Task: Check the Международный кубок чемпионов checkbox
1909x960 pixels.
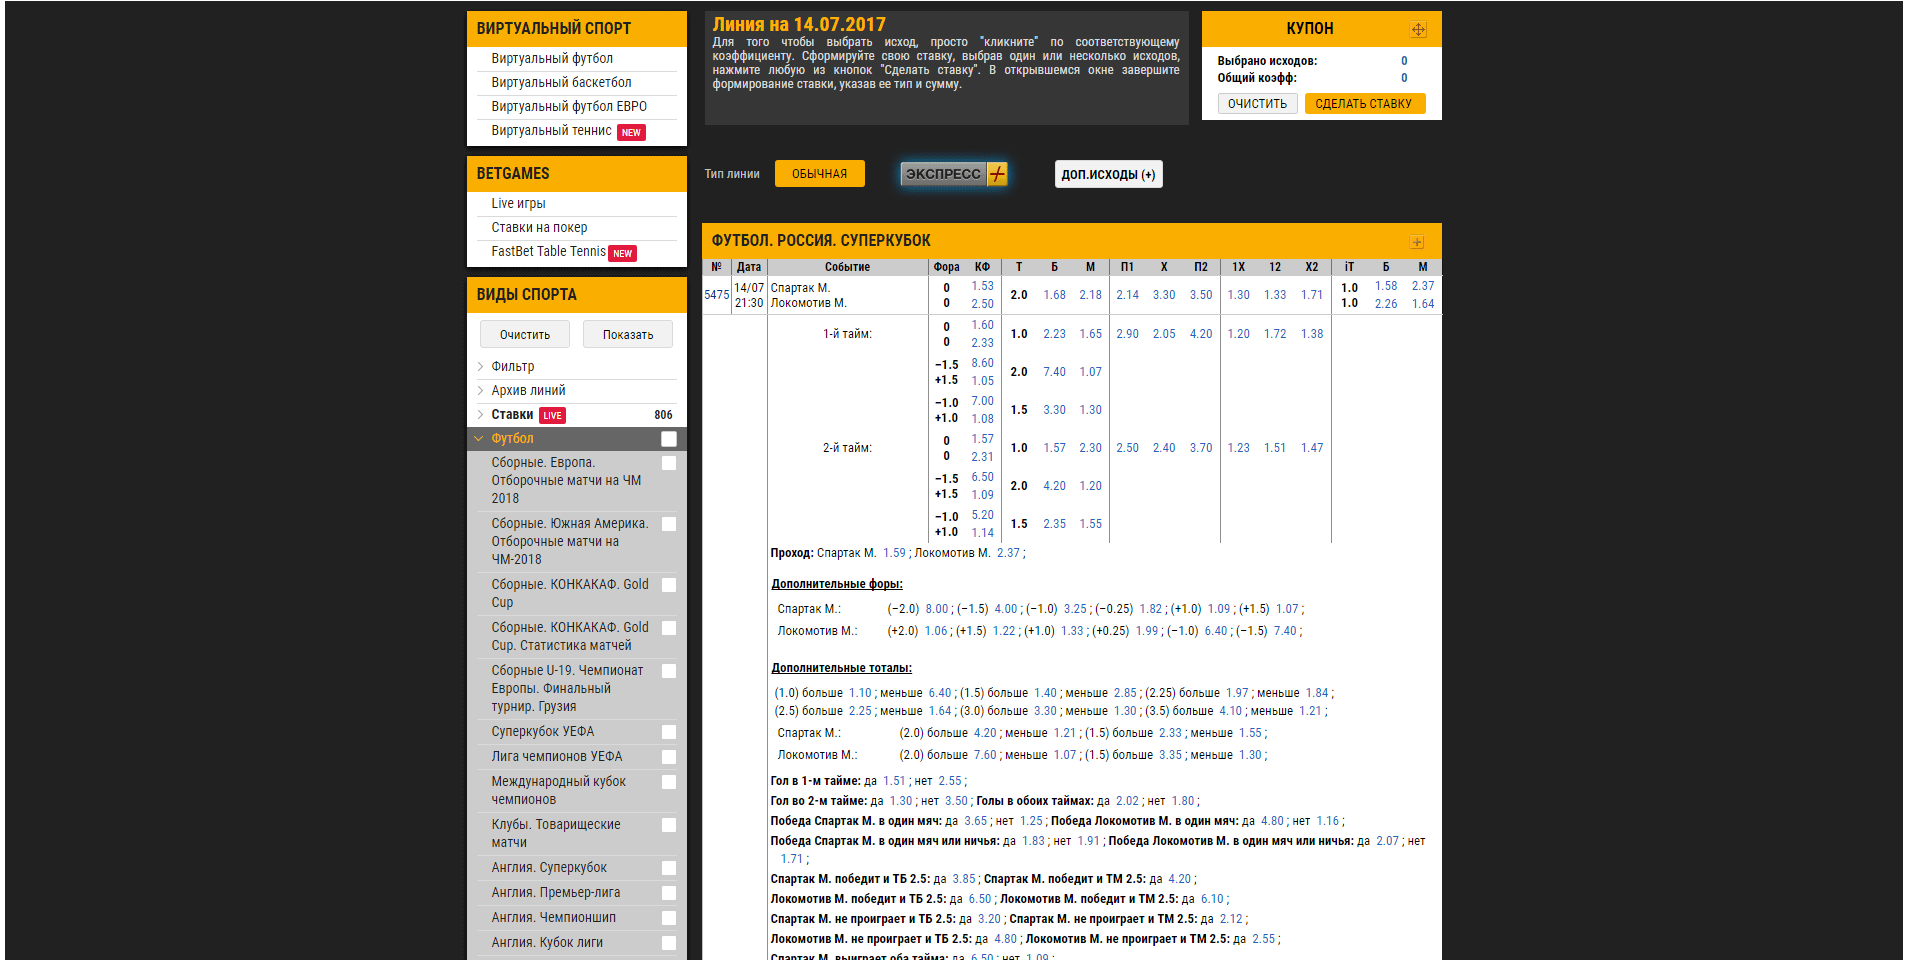Action: tap(669, 782)
